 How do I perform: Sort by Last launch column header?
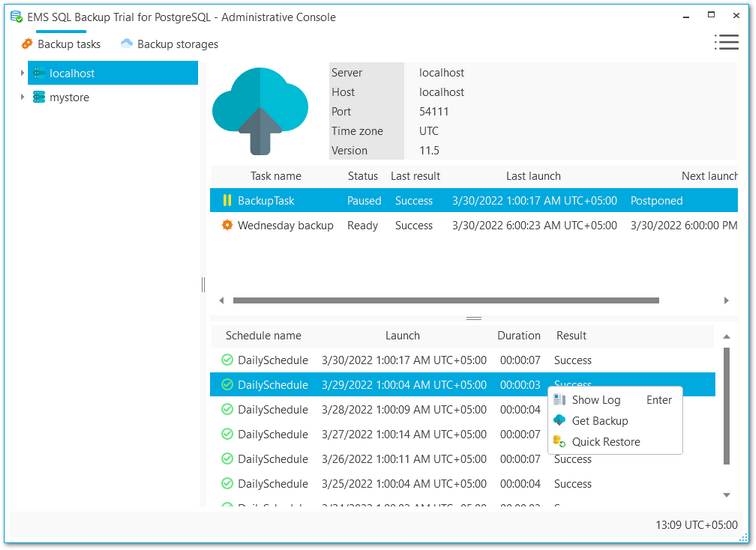coord(533,176)
